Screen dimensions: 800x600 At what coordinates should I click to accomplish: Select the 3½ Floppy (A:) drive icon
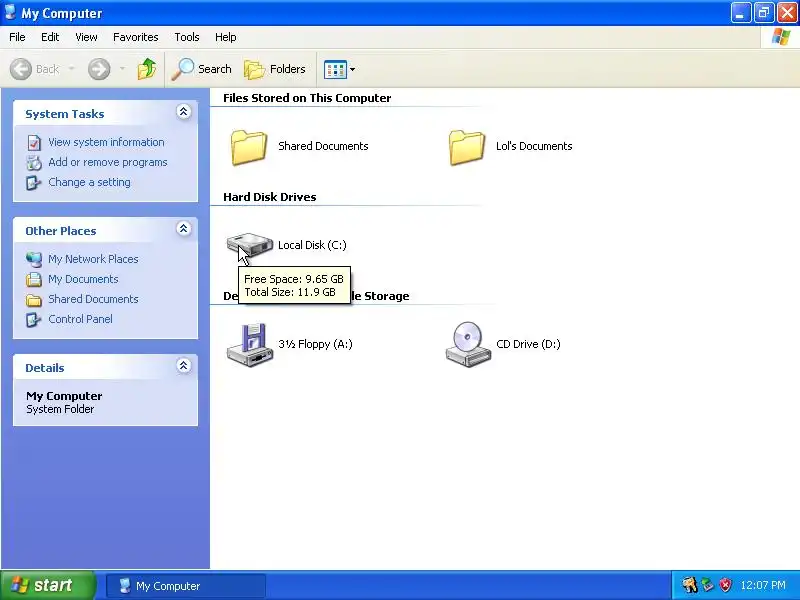(x=249, y=344)
